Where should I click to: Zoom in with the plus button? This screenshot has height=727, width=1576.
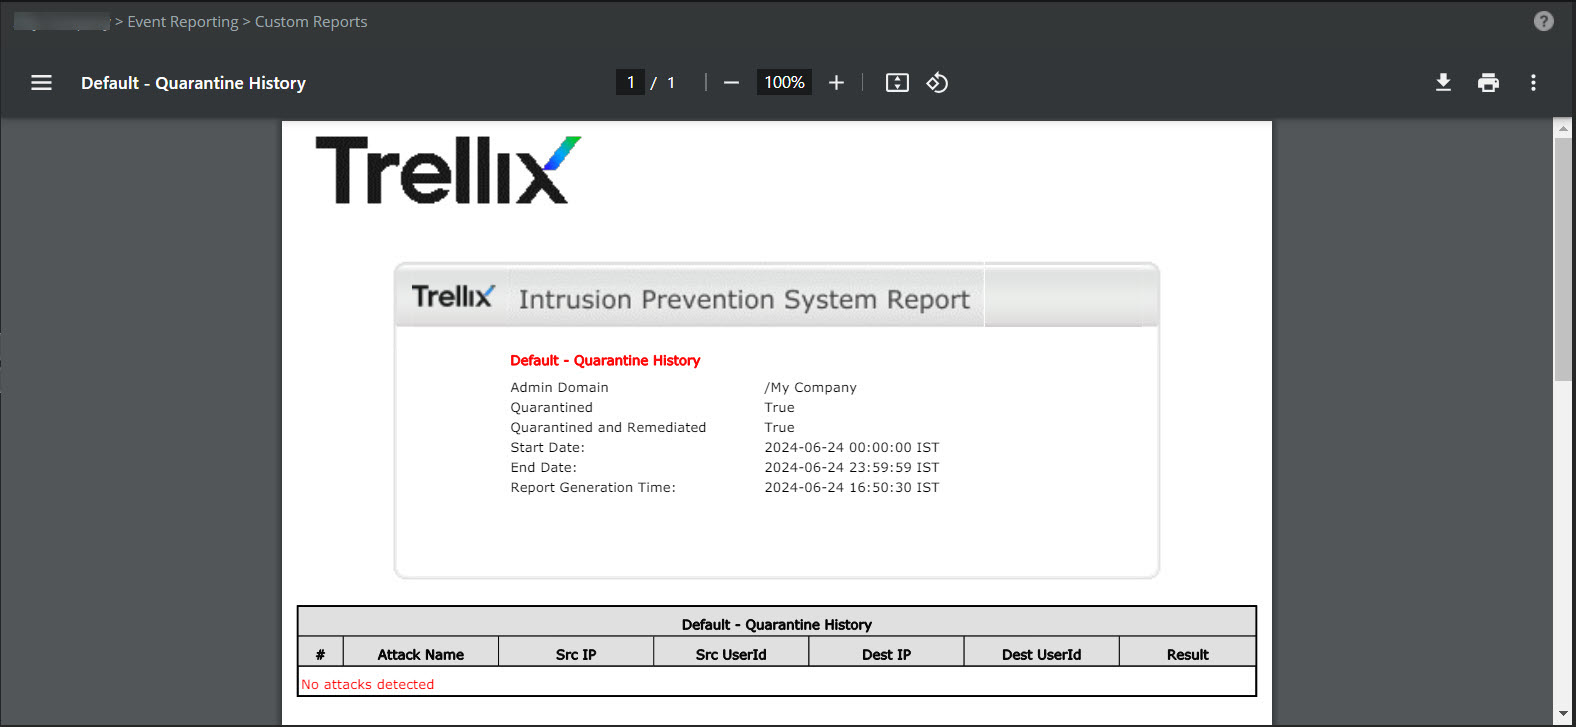(x=836, y=83)
